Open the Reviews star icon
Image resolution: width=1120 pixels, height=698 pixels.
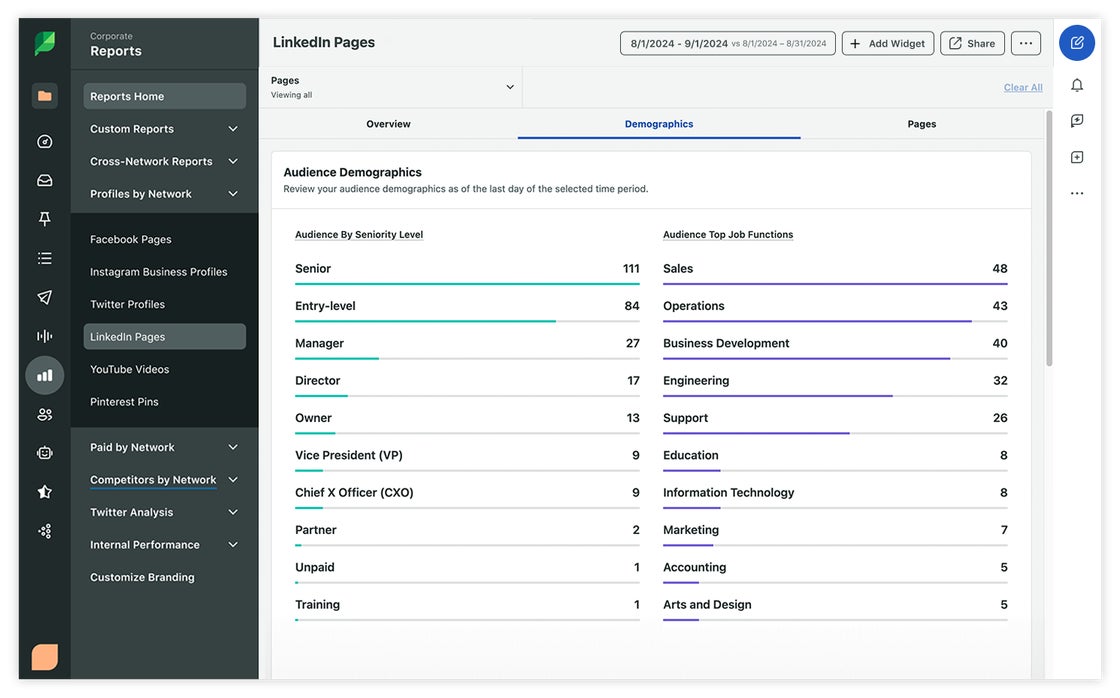click(x=44, y=491)
